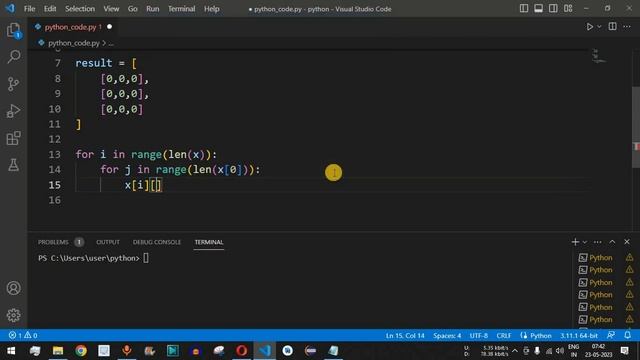Viewport: 640px width, 360px height.
Task: Select language mode Python in status bar
Action: coord(540,336)
